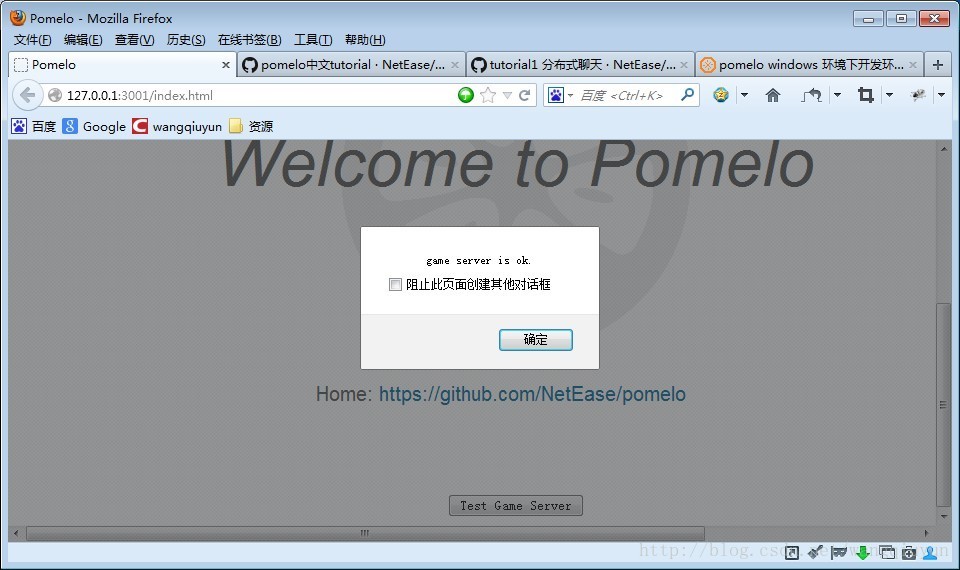
Task: Open the 编辑(E) menu
Action: click(83, 40)
